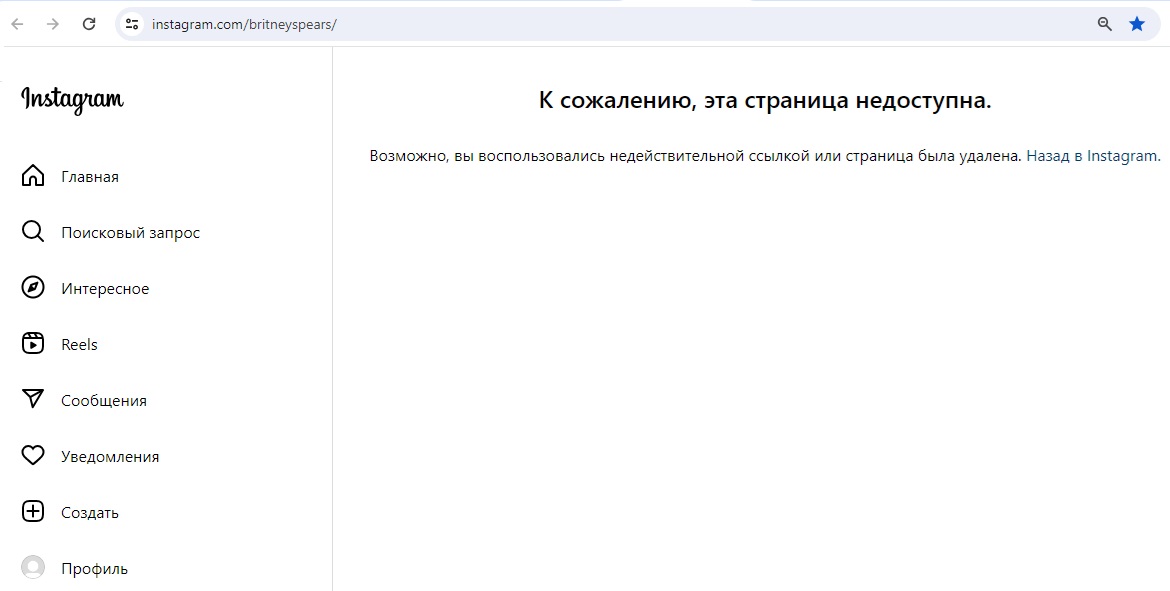Click the text Возможно, вы воспользовались недействительной ссылкой
Image resolution: width=1170 pixels, height=591 pixels.
[589, 156]
